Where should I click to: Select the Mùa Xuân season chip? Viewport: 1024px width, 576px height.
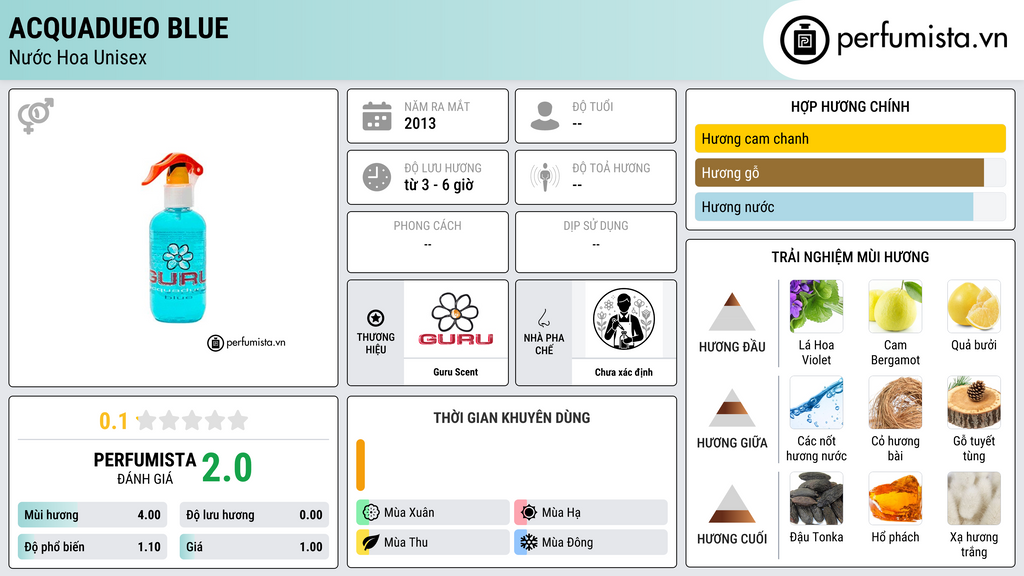(433, 513)
